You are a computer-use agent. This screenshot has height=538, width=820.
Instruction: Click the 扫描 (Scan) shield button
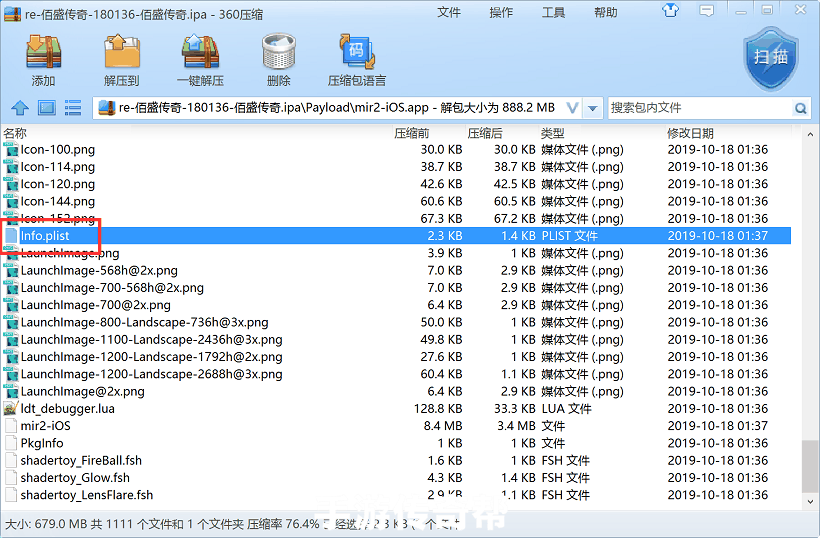[771, 59]
